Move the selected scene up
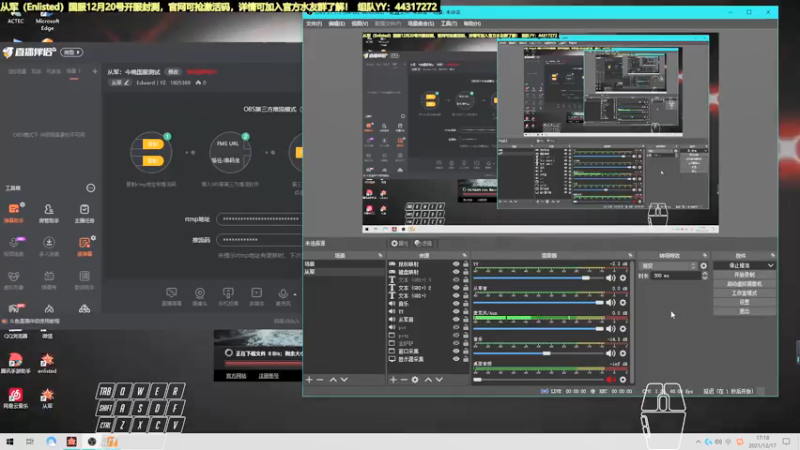 tap(333, 380)
